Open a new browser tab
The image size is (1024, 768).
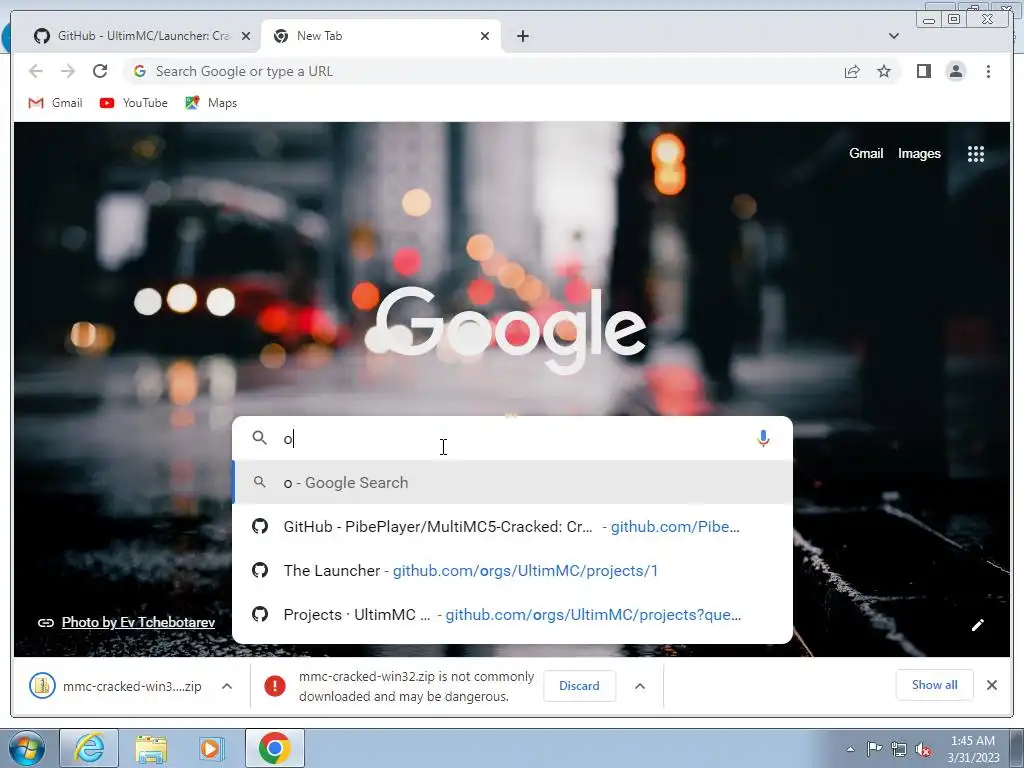click(x=522, y=36)
